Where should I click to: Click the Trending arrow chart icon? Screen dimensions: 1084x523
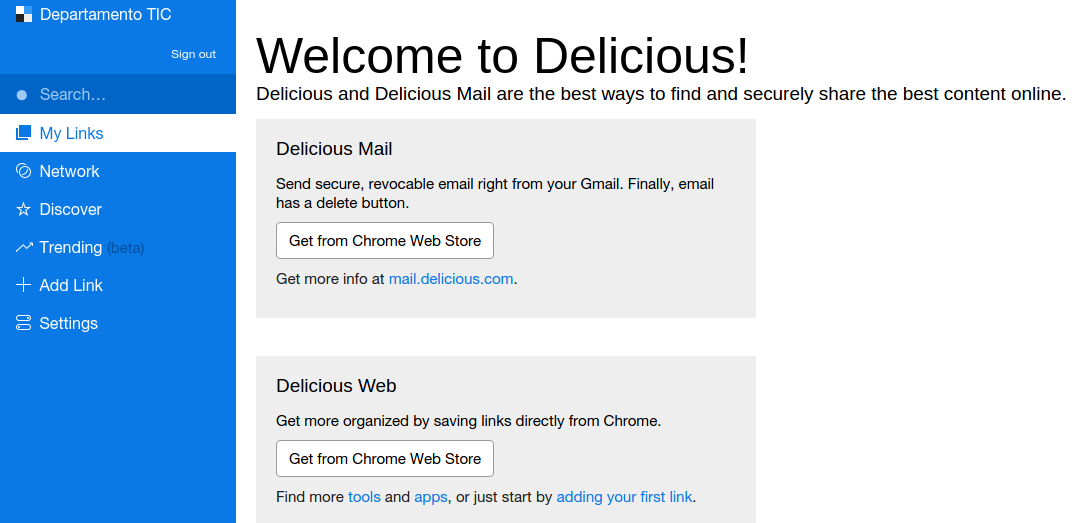[24, 247]
